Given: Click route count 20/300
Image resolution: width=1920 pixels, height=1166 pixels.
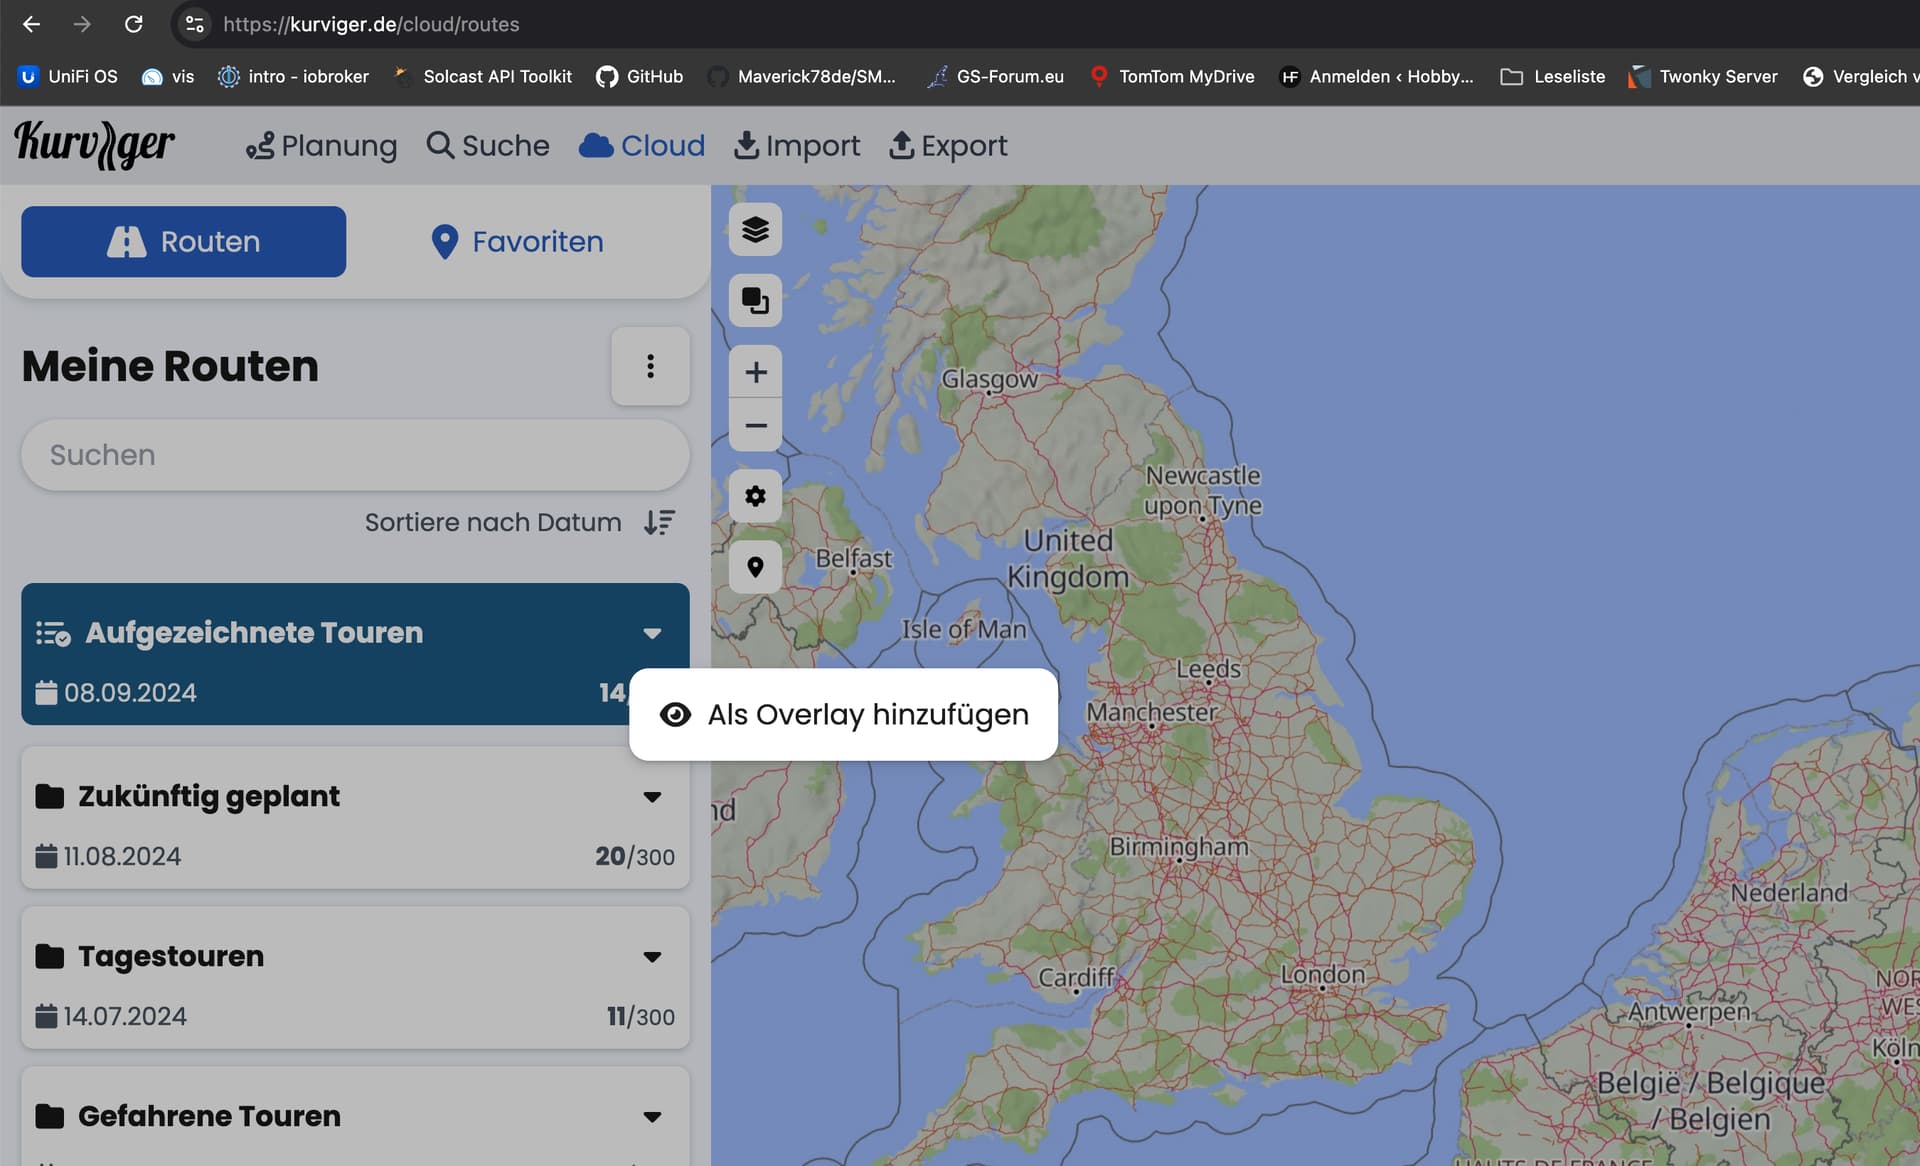Looking at the screenshot, I should (635, 856).
